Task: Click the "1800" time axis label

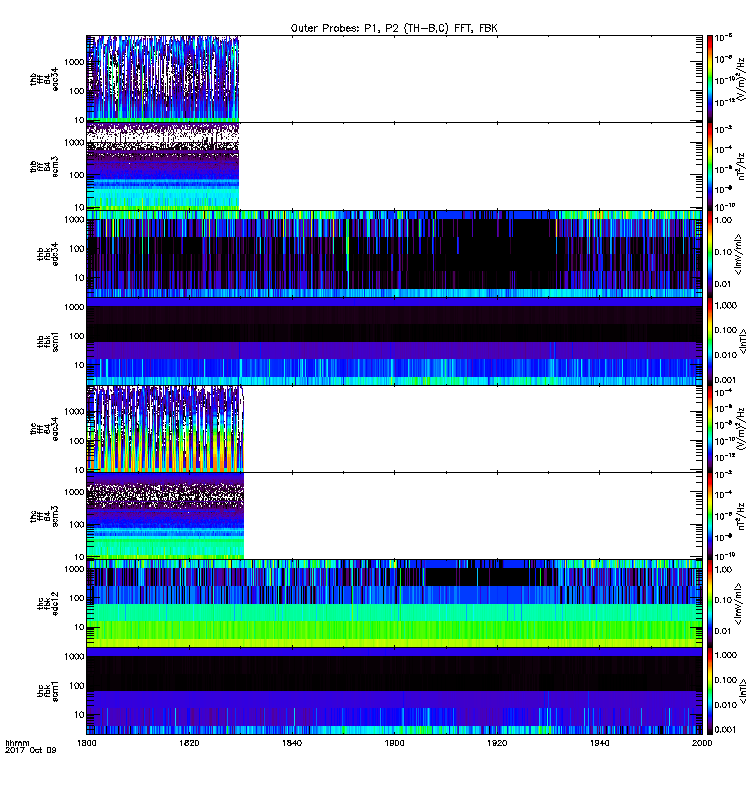Action: coord(86,743)
